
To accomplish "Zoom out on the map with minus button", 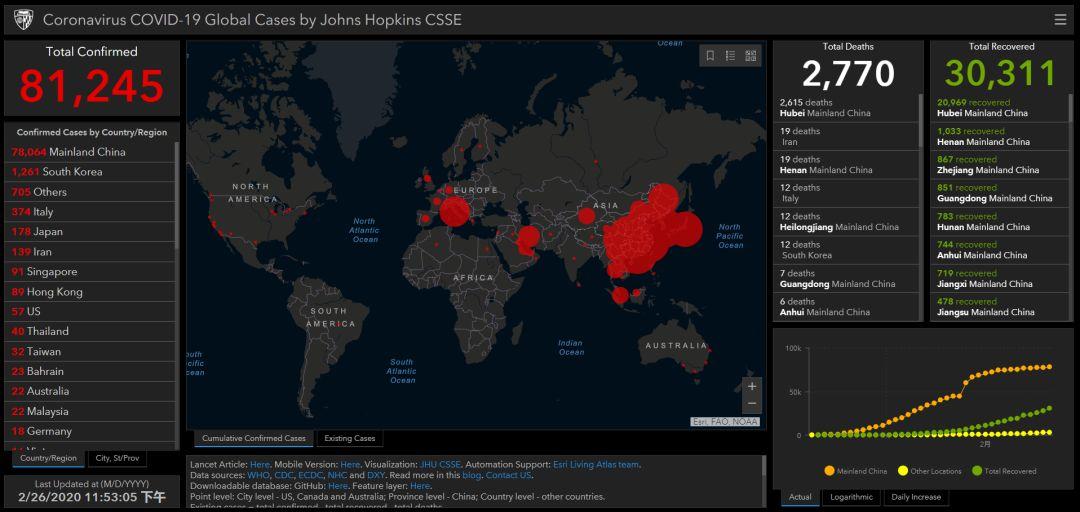I will click(x=751, y=403).
